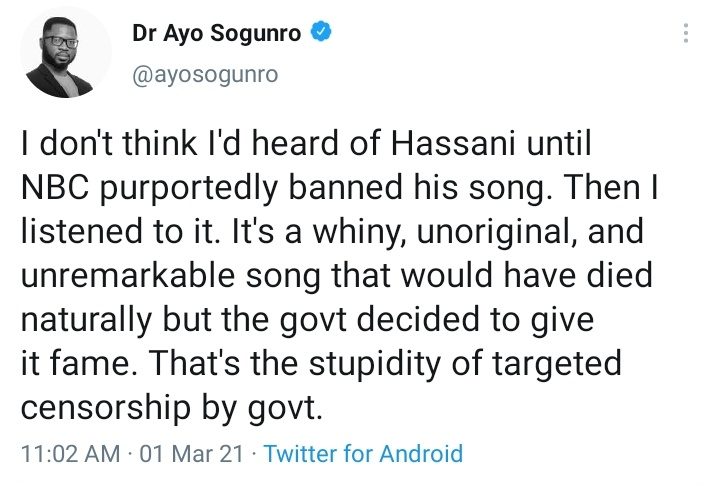720x486 pixels.
Task: Click the 11:02 AM timestamp
Action: coord(69,453)
